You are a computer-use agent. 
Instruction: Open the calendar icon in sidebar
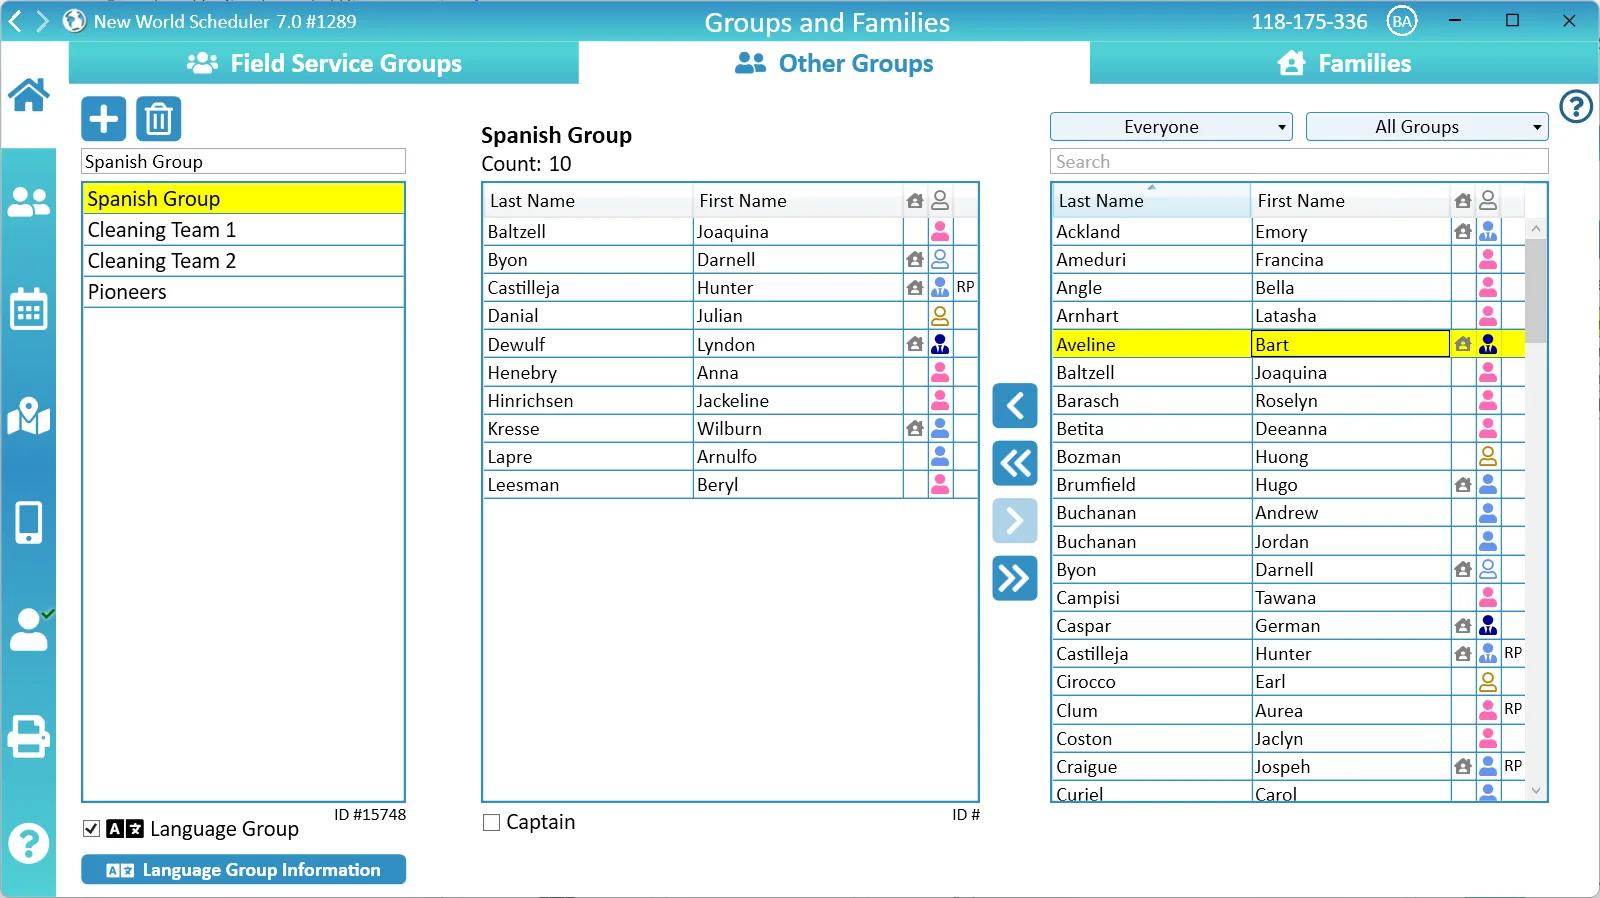[x=28, y=309]
